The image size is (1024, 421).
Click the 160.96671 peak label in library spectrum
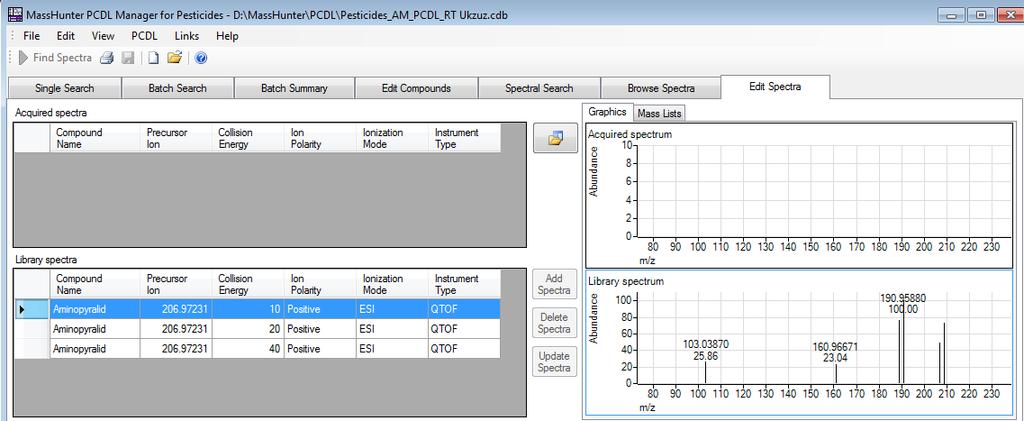pos(835,347)
